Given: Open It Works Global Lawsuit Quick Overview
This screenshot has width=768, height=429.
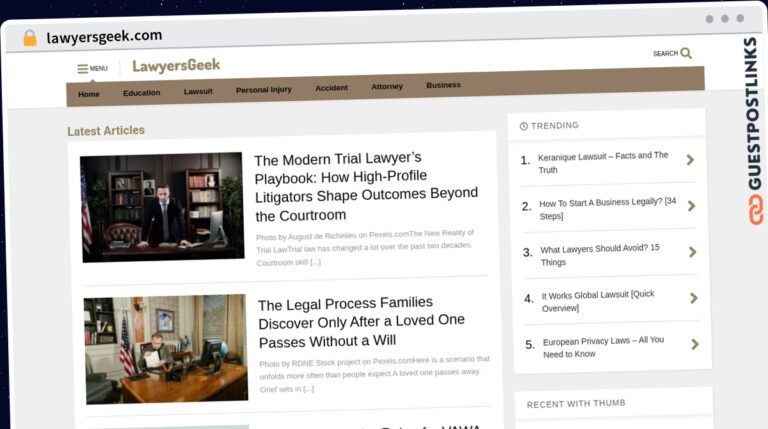Looking at the screenshot, I should click(598, 301).
